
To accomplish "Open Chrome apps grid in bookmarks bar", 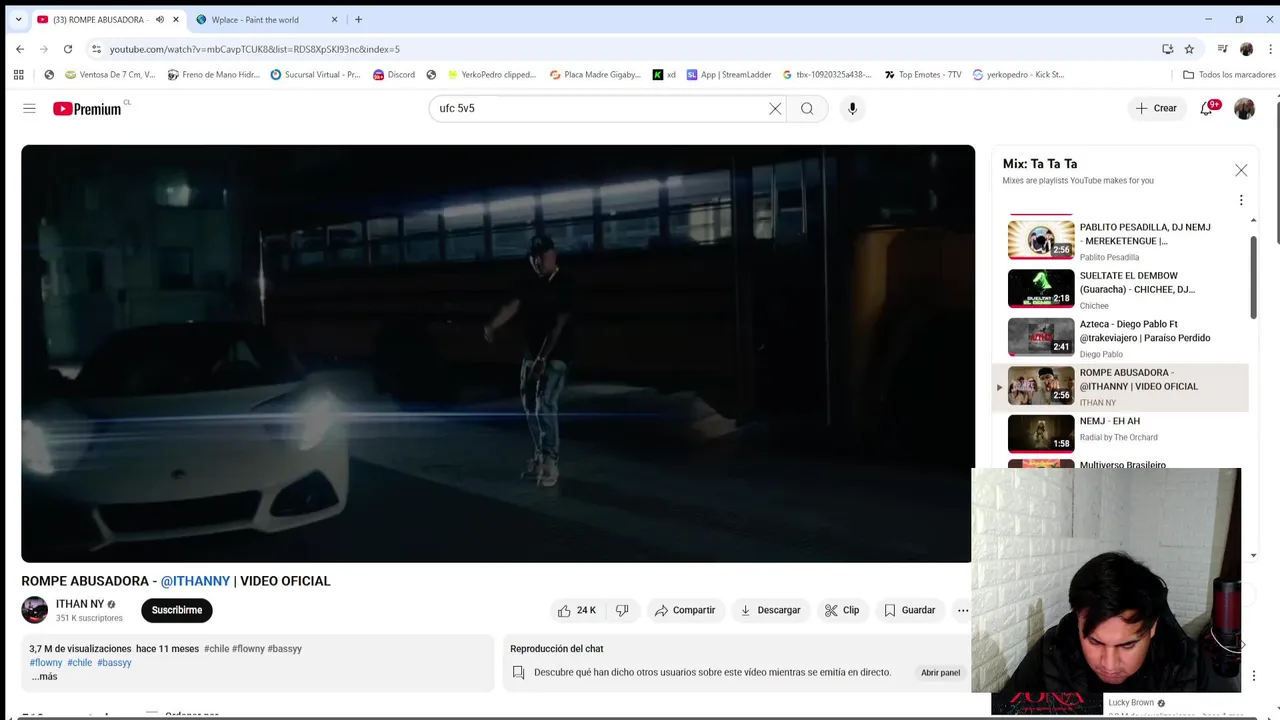I will pos(18,74).
